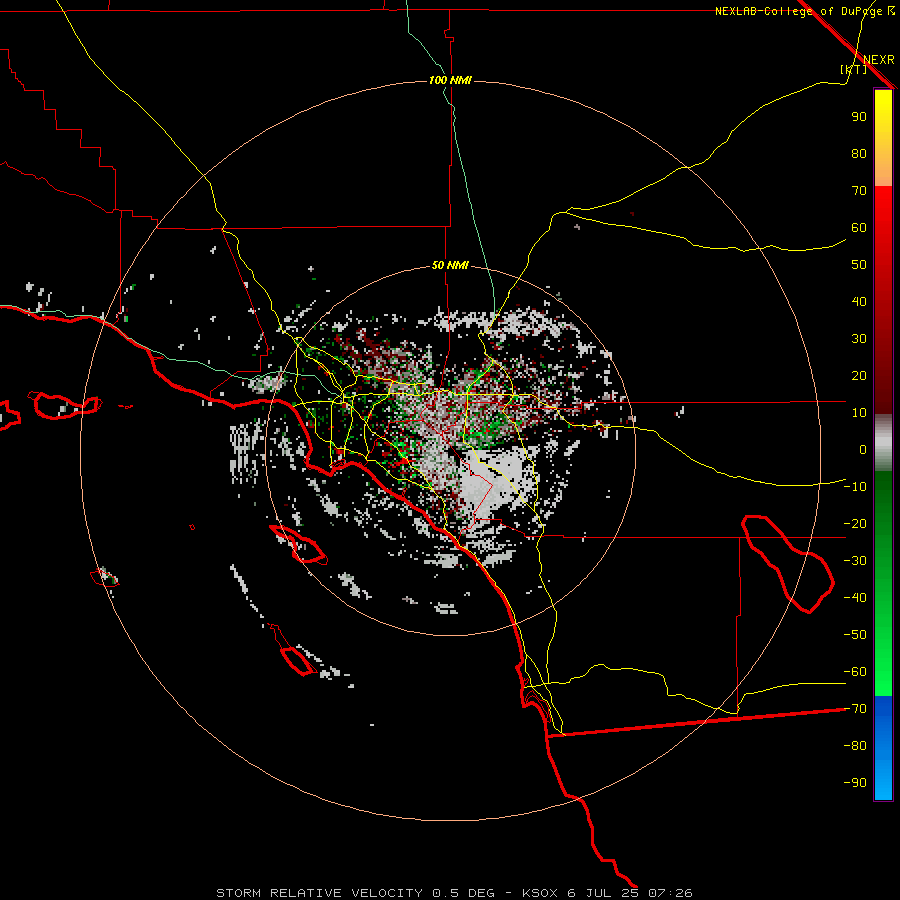Click the -90 value on the velocity scale

pos(855,783)
